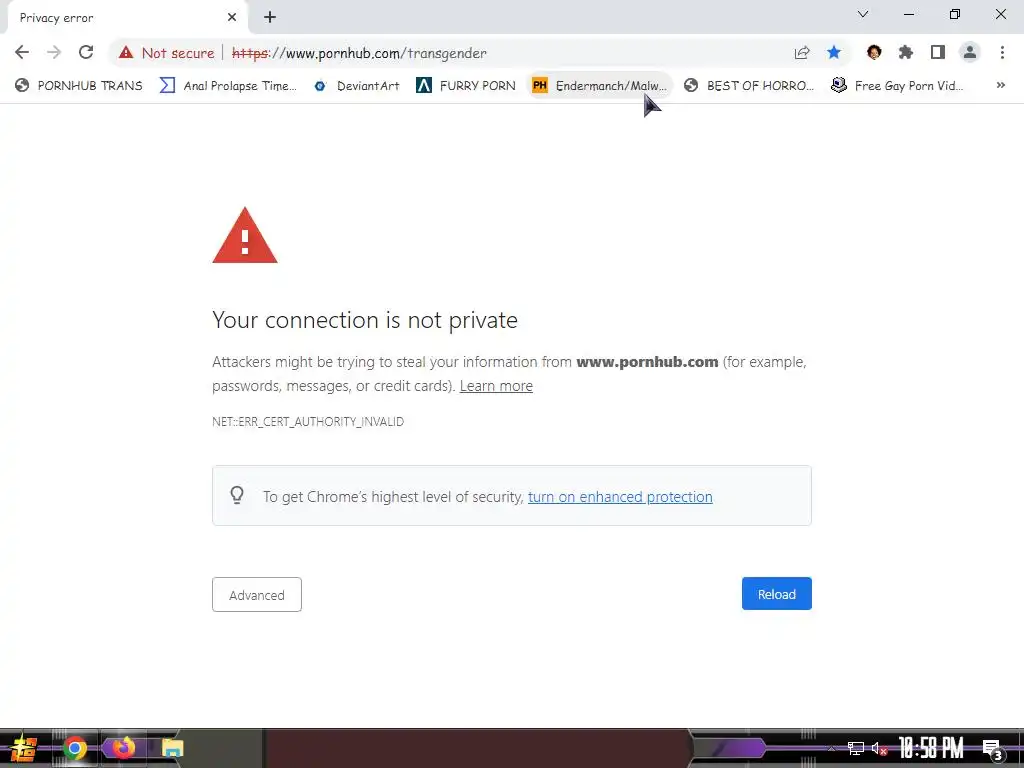Click the red warning triangle image
Screen dimensions: 1024x768
point(245,236)
